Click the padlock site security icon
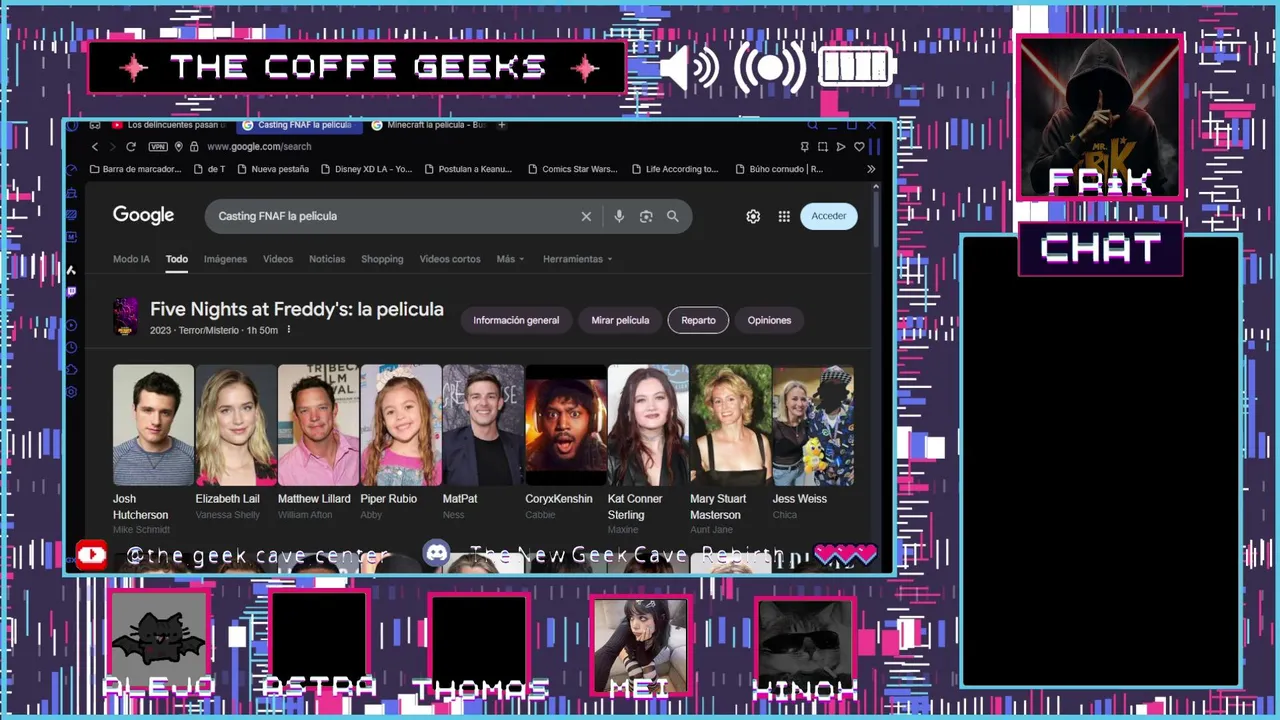 click(x=194, y=146)
